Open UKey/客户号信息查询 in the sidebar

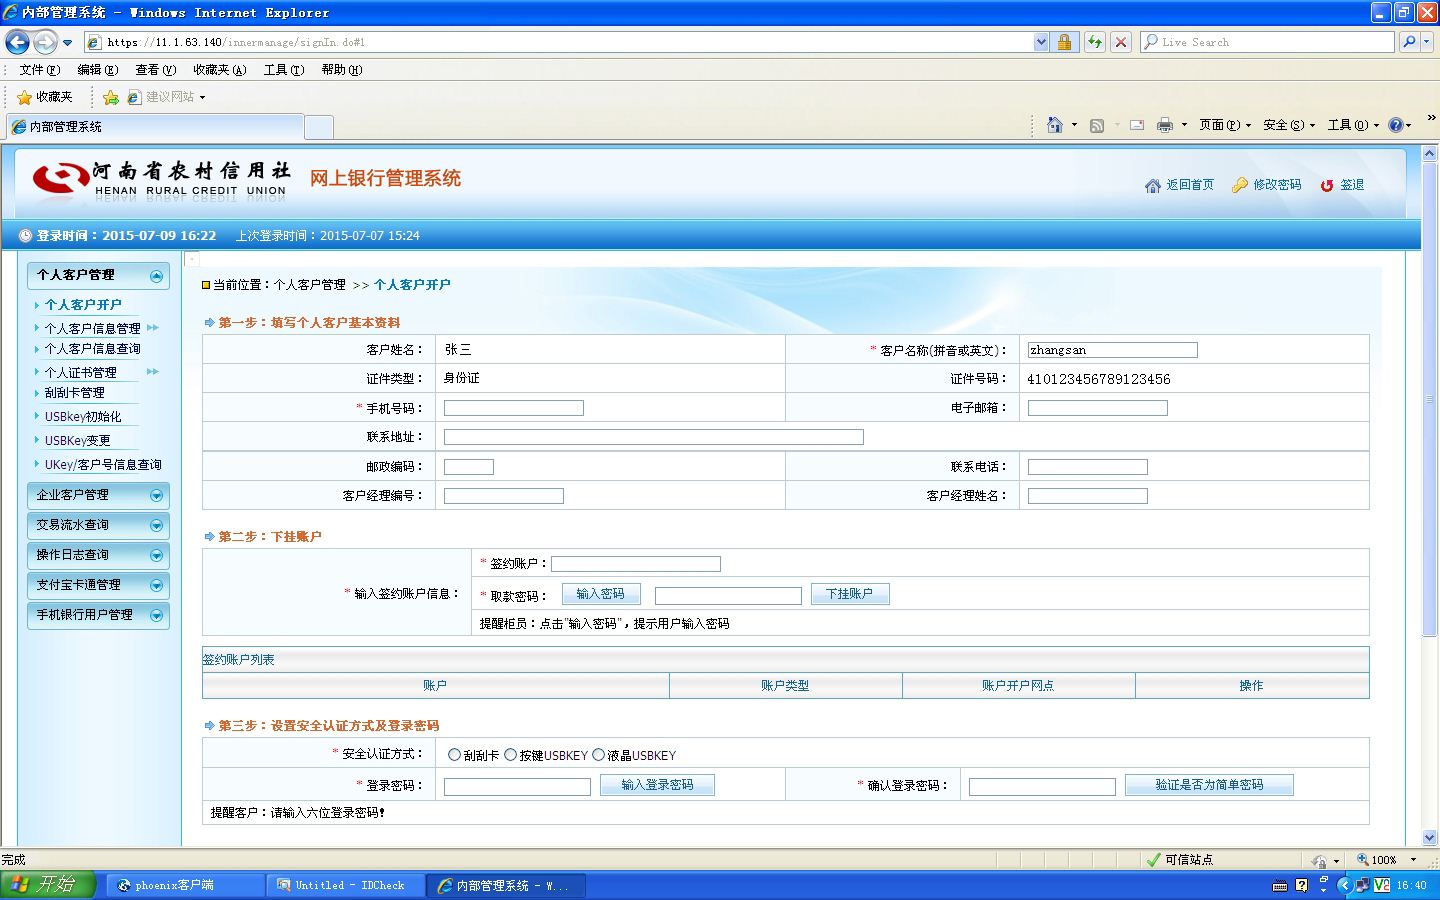pos(103,464)
